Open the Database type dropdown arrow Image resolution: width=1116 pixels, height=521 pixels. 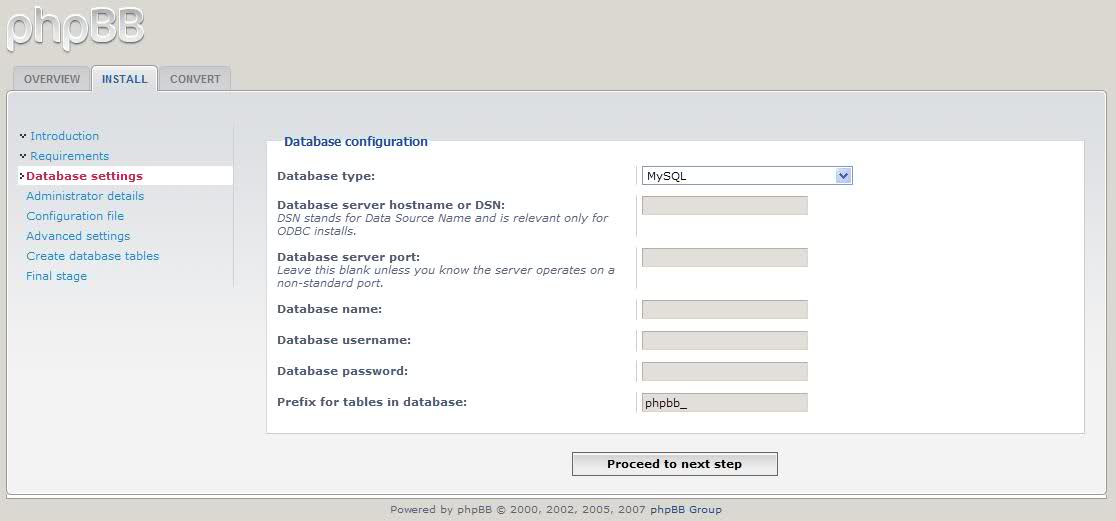click(843, 176)
